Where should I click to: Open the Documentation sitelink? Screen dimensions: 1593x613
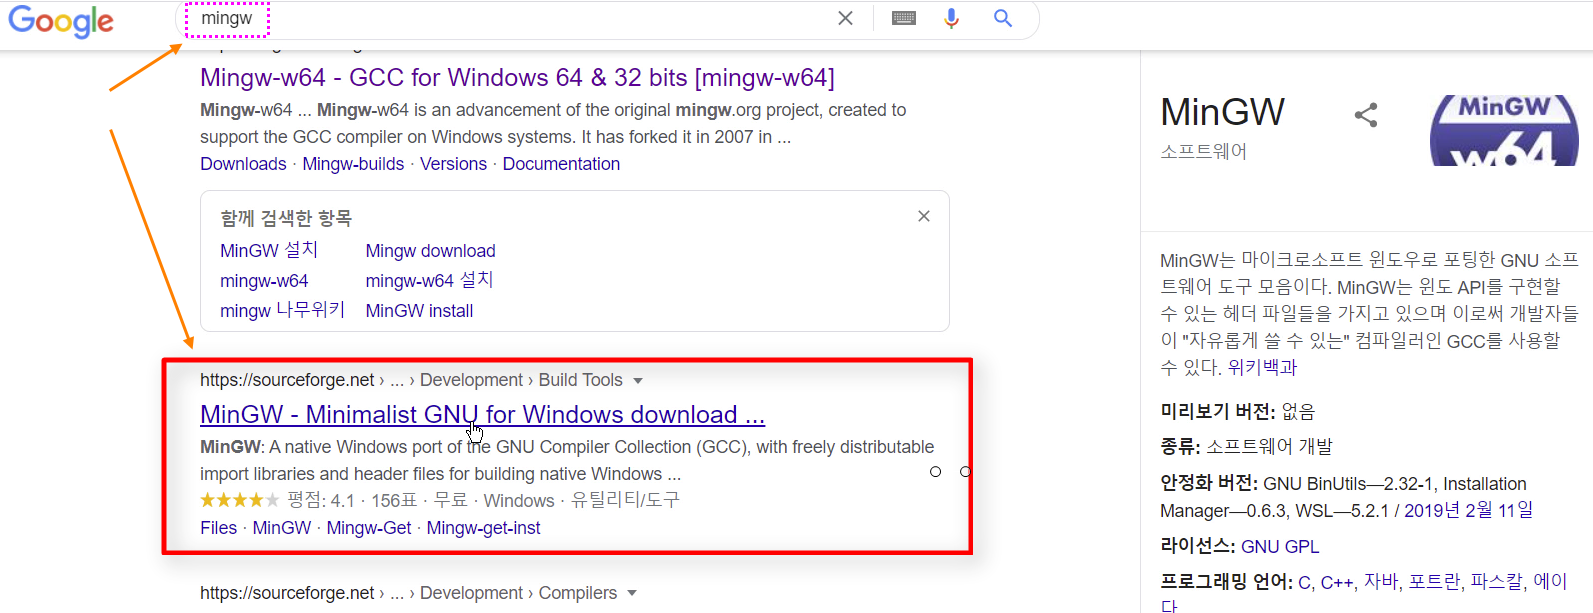[561, 164]
